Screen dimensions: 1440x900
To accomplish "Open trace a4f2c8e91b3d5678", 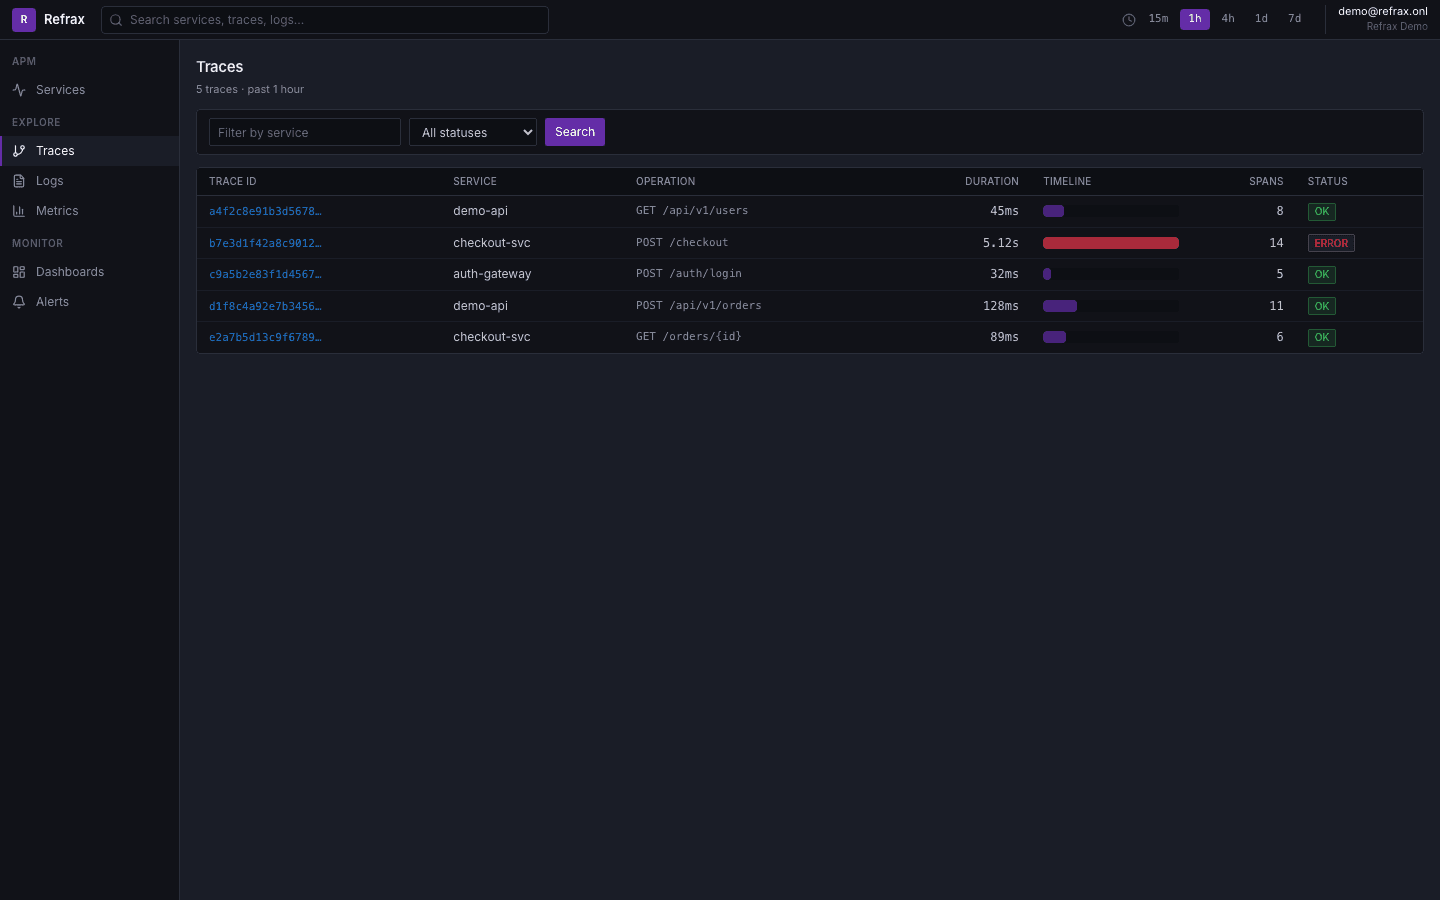I will (265, 211).
